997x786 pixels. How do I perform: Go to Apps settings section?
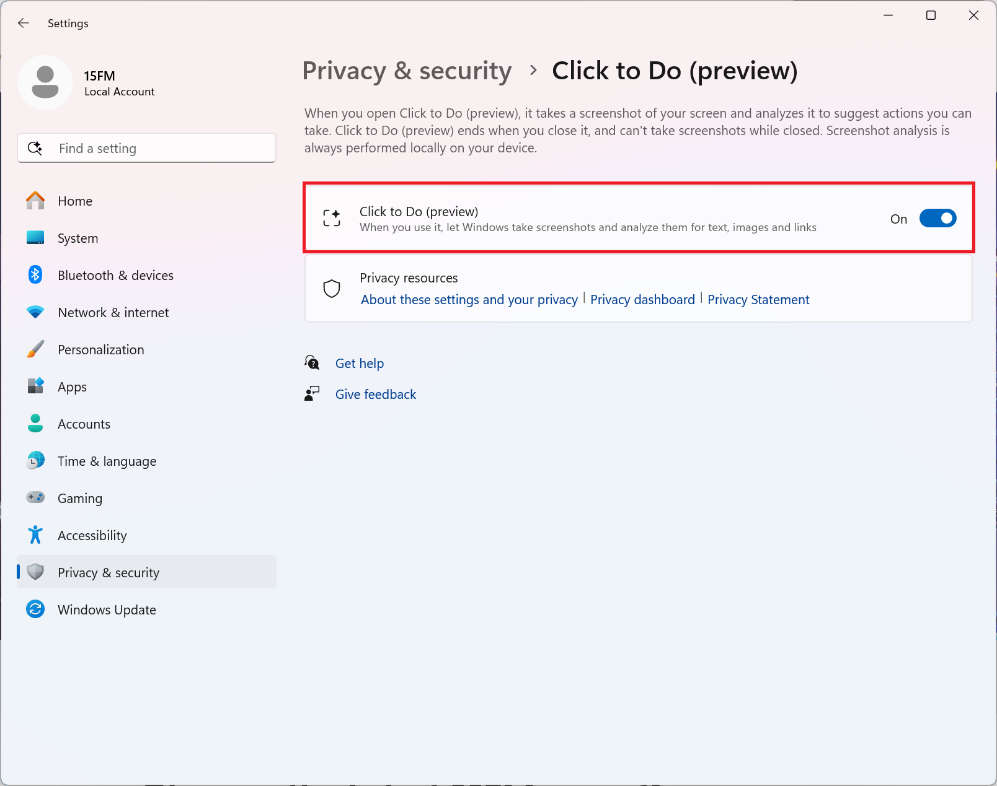coord(72,387)
